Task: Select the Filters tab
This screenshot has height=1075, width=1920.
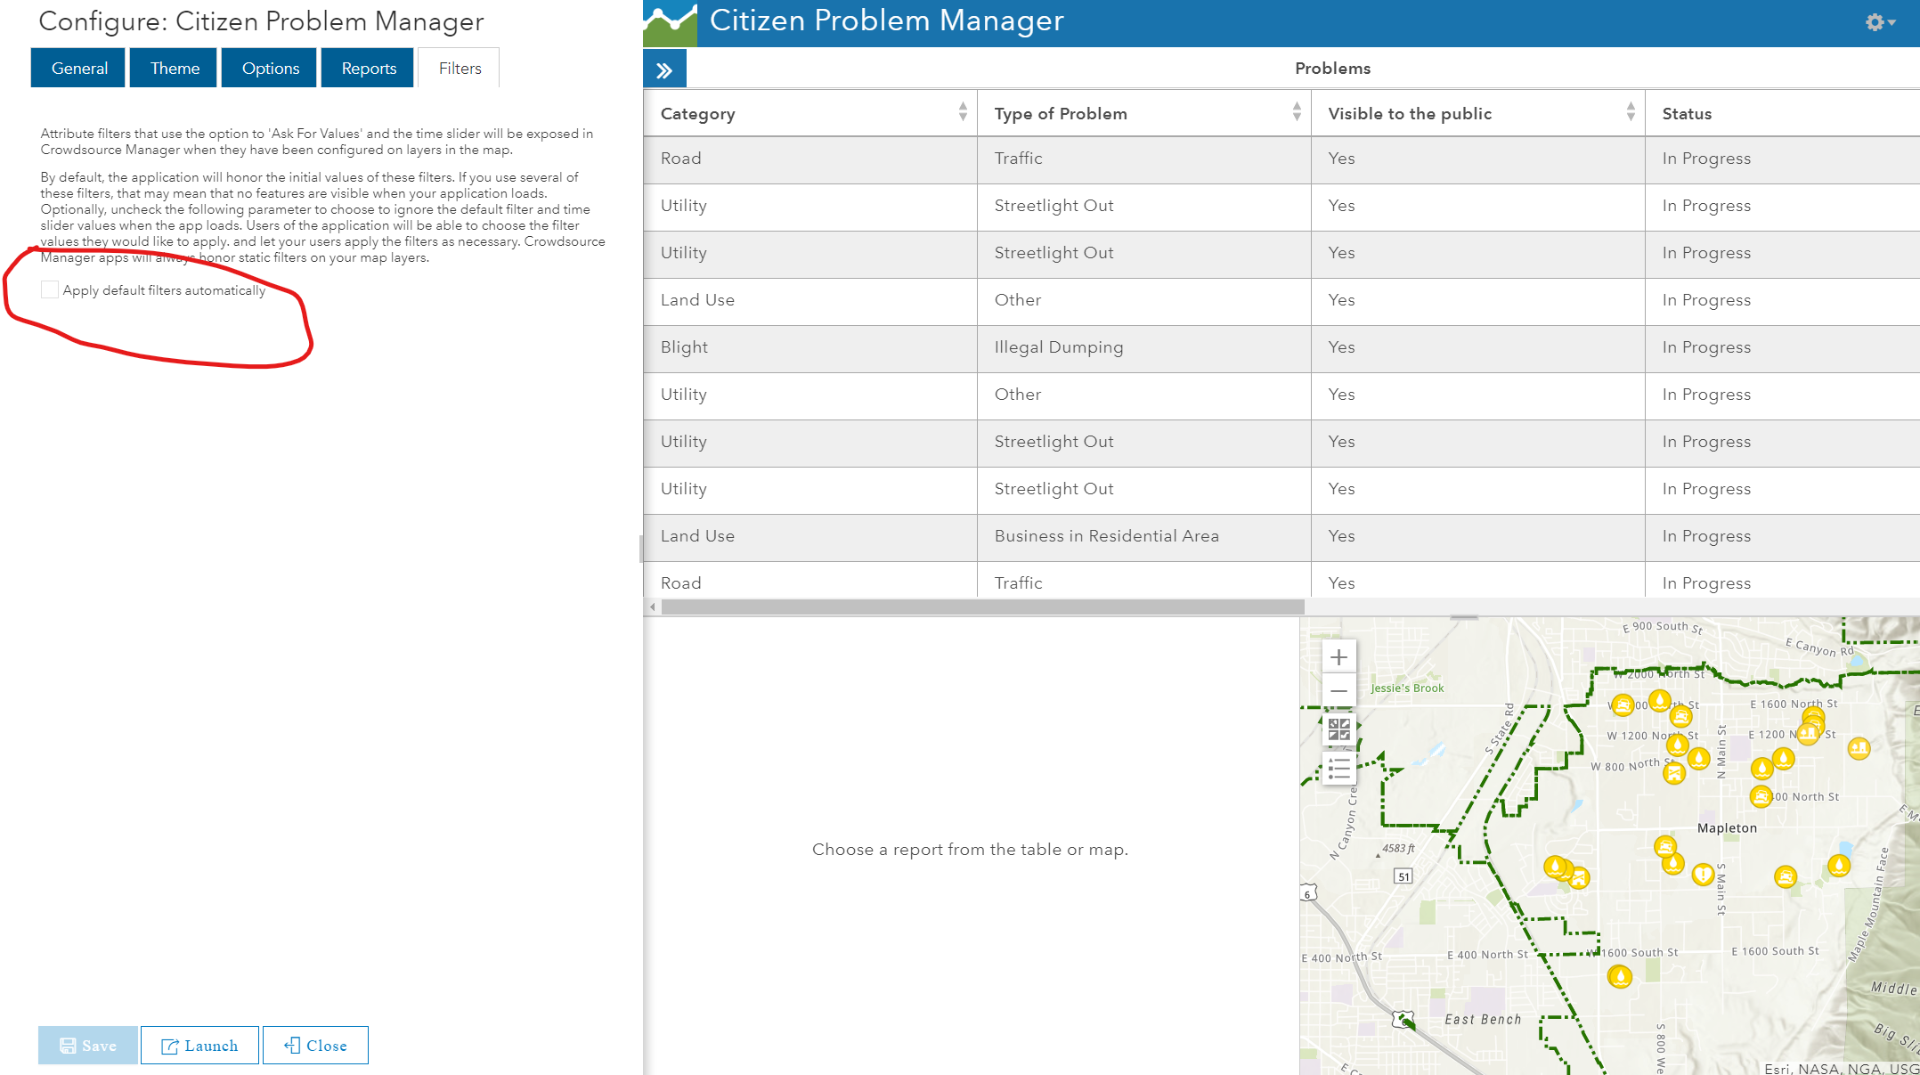Action: [460, 68]
